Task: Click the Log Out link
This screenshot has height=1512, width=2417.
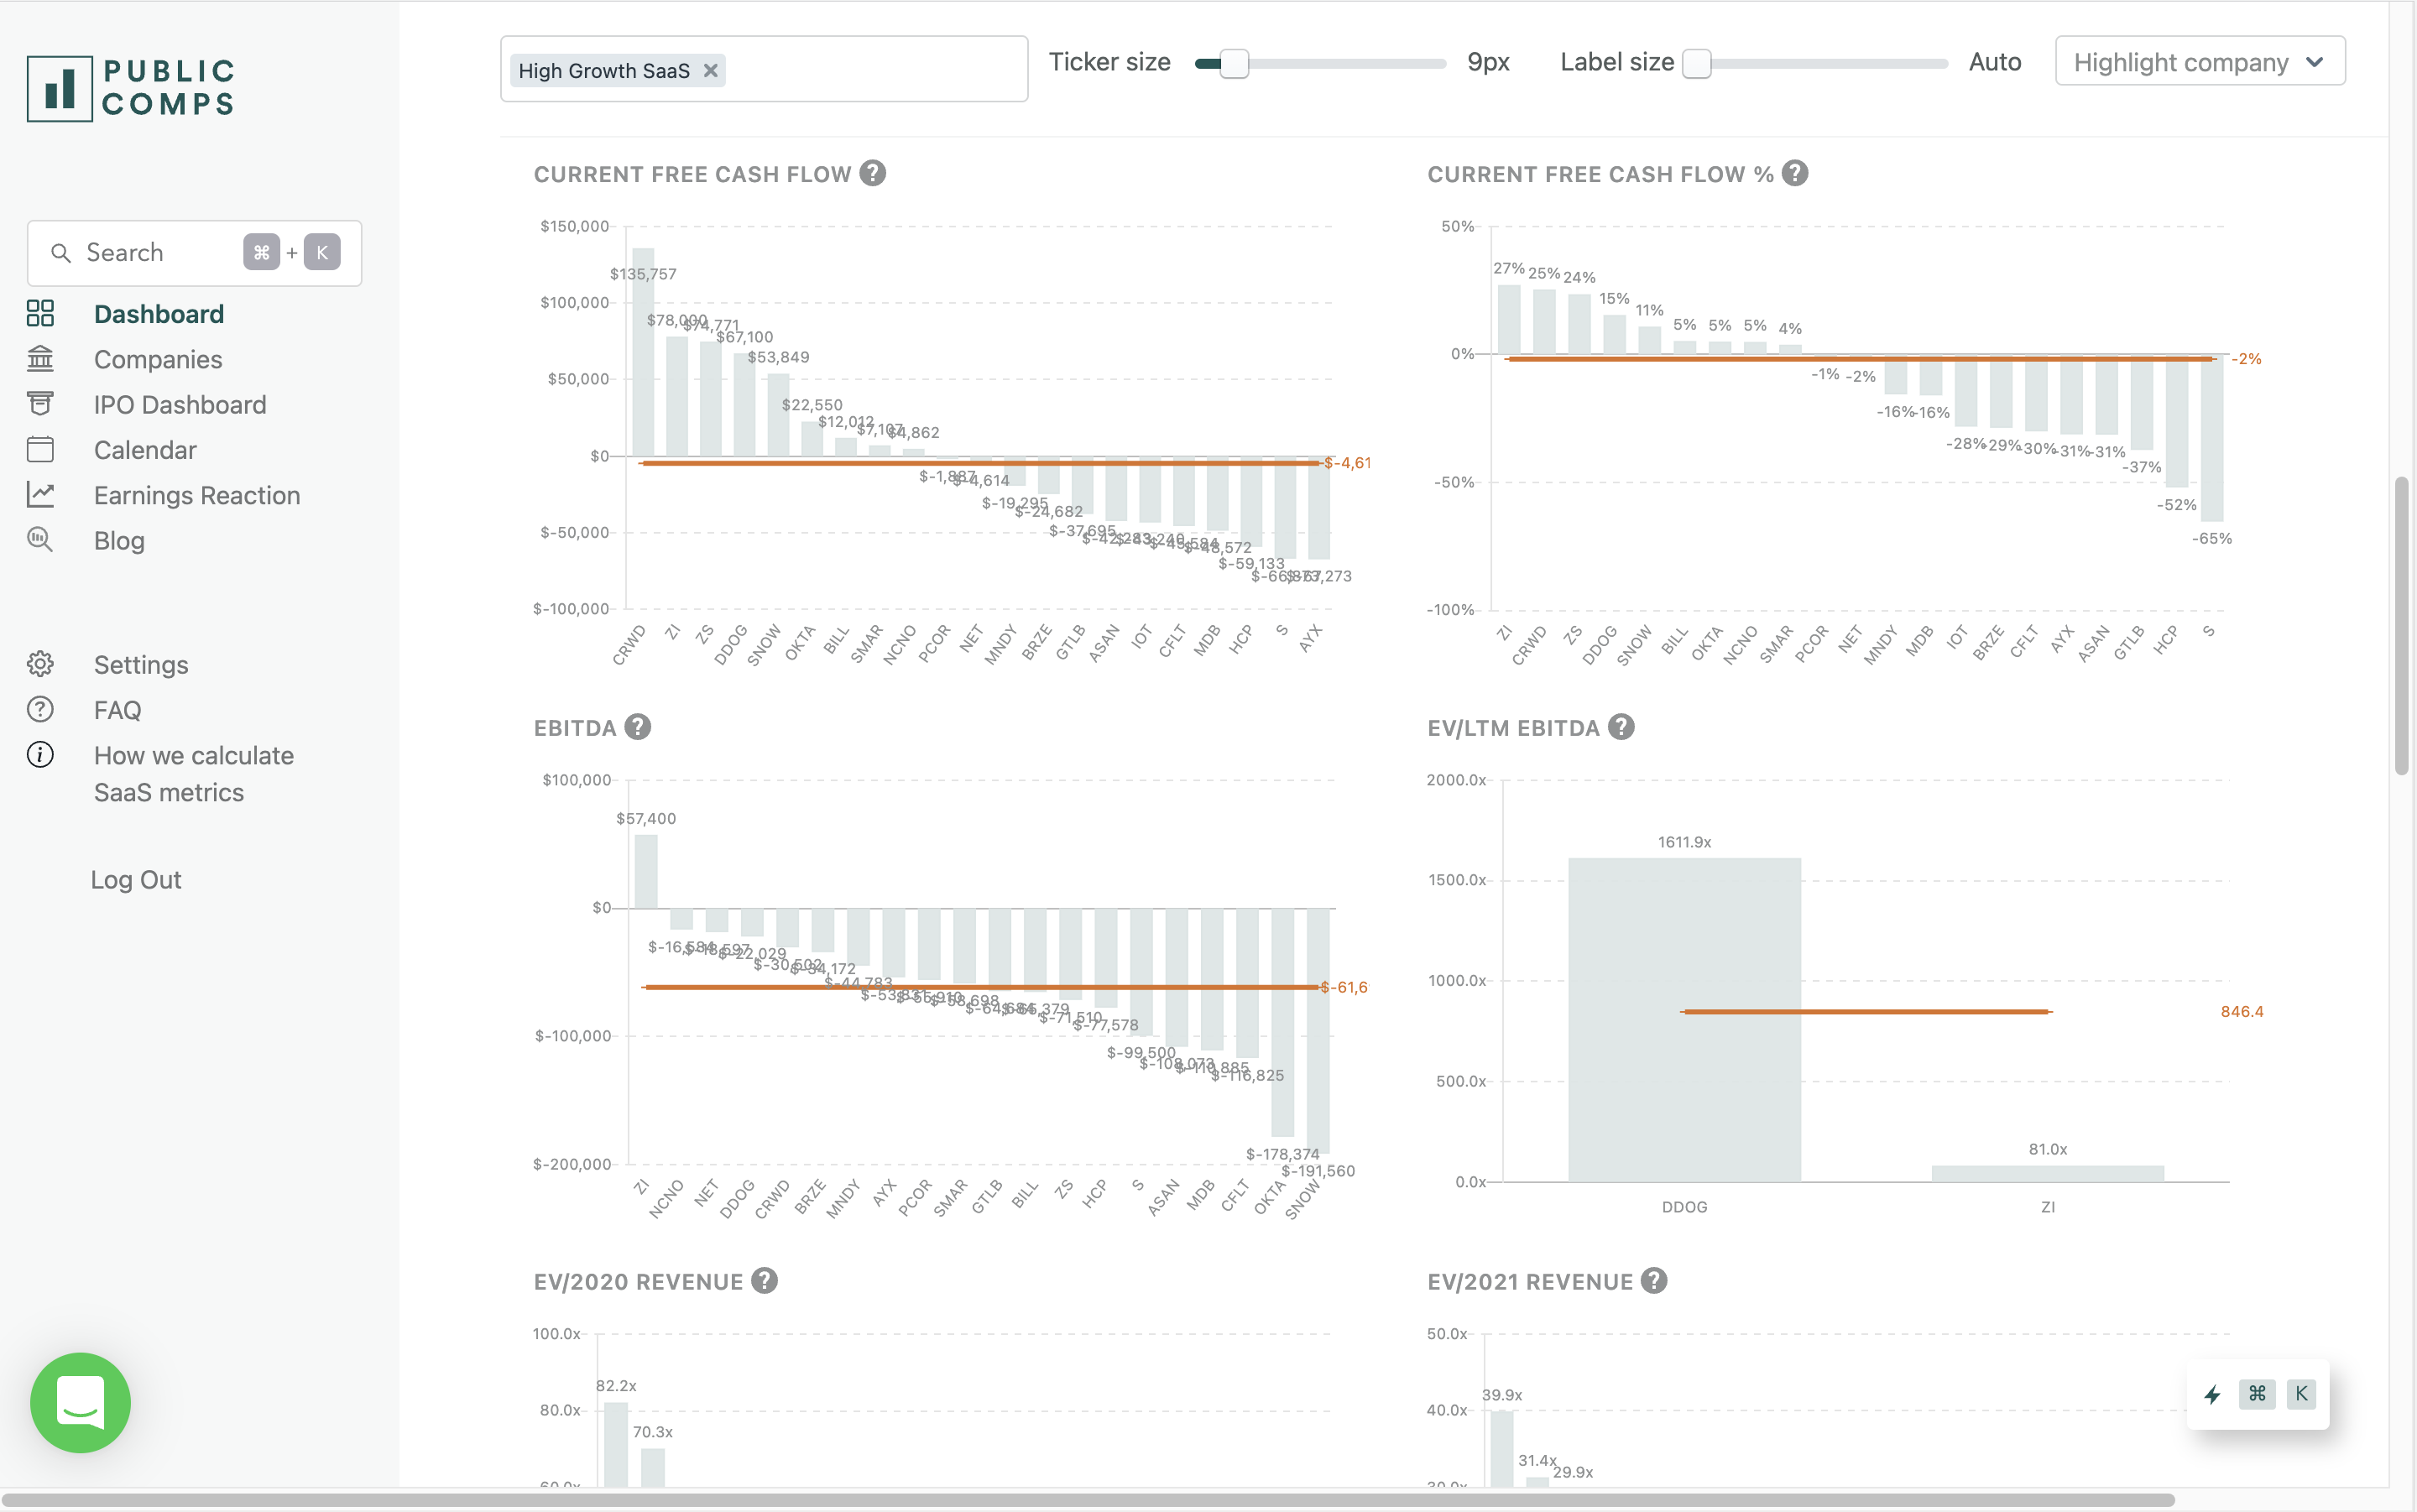Action: (x=136, y=880)
